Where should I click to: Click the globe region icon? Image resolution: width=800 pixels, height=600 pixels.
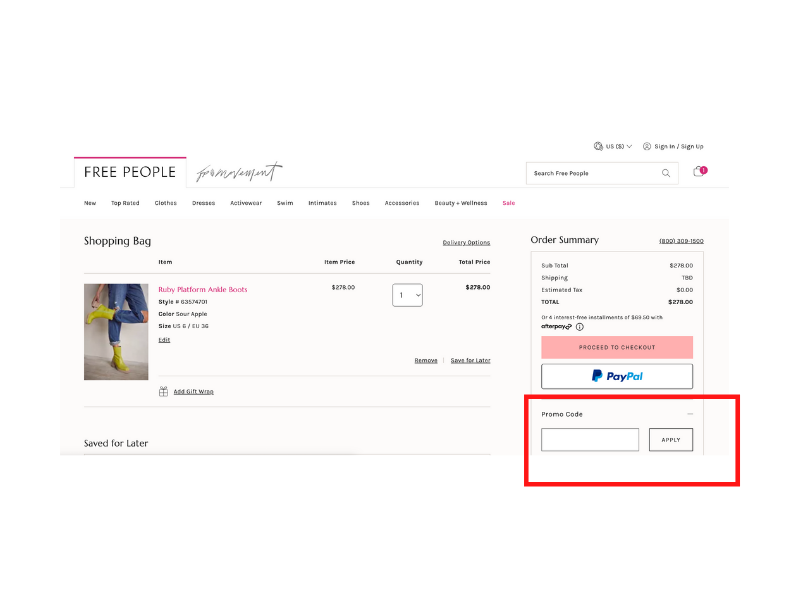tap(598, 146)
